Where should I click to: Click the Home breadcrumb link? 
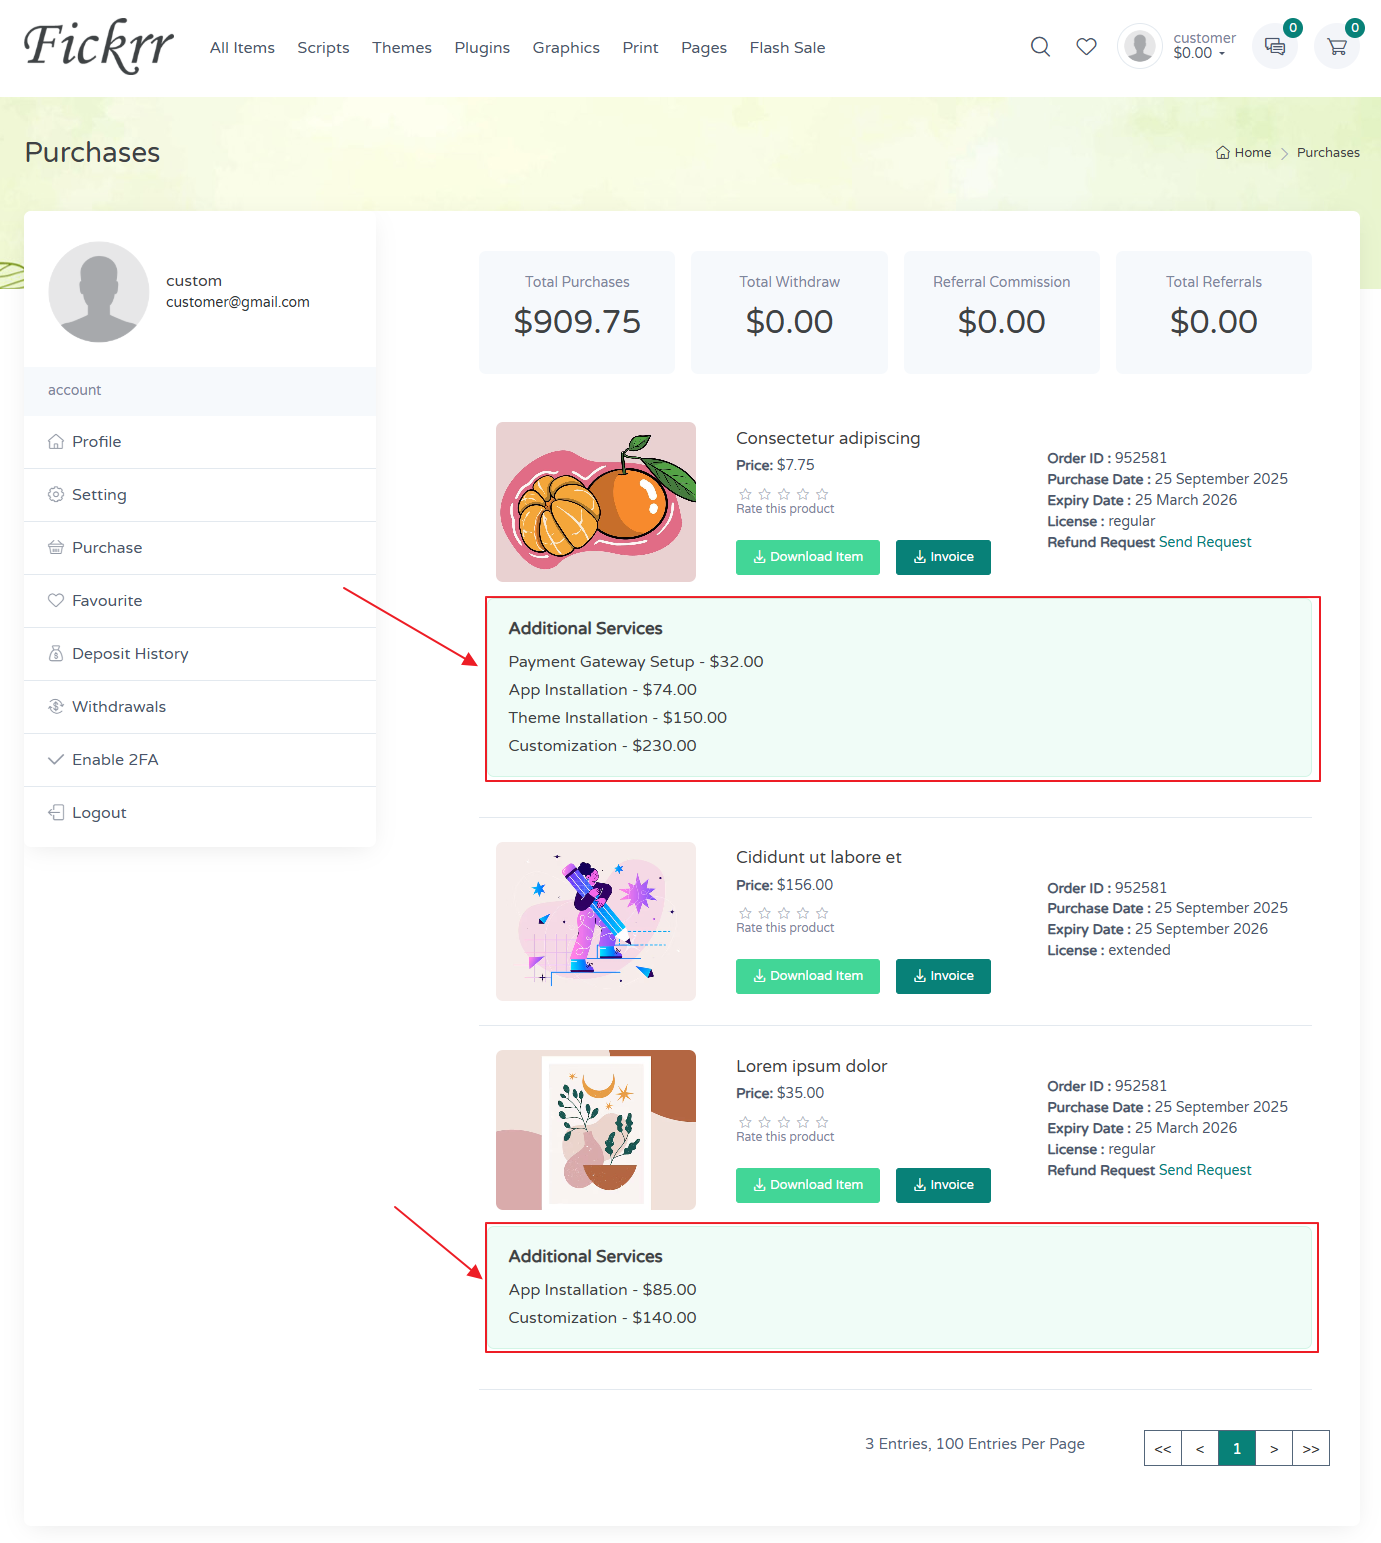pyautogui.click(x=1244, y=153)
